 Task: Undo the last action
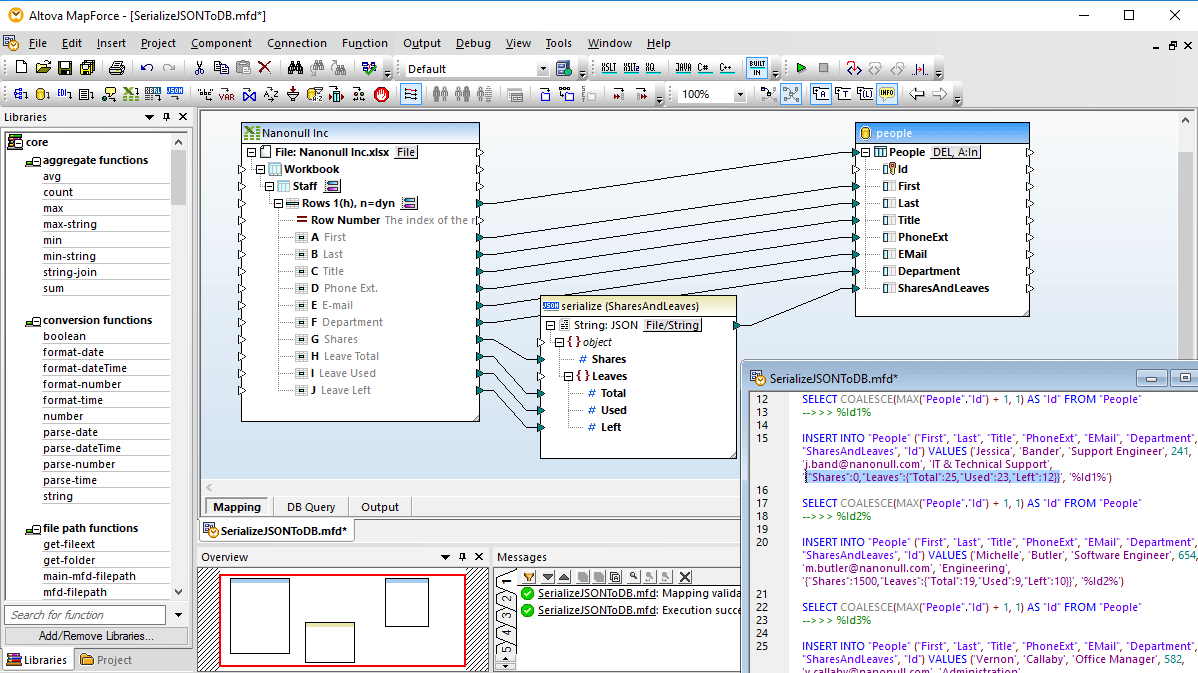147,68
